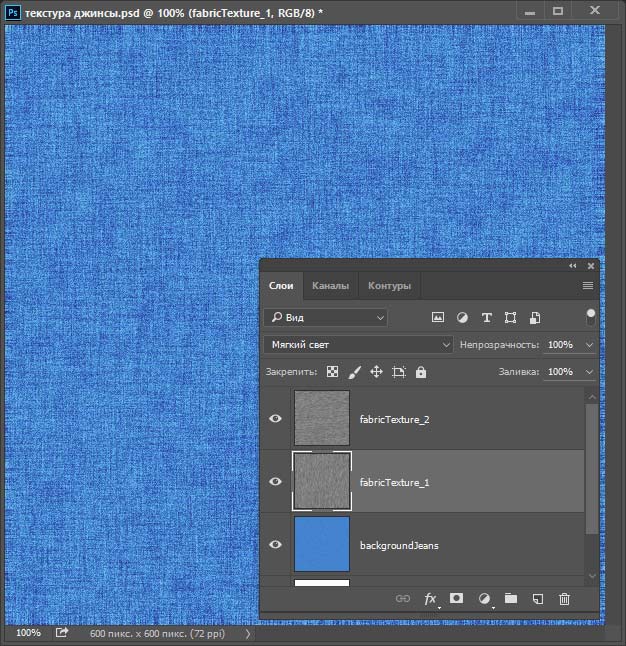Add a layer mask
Screen dimensions: 626x646
click(456, 598)
